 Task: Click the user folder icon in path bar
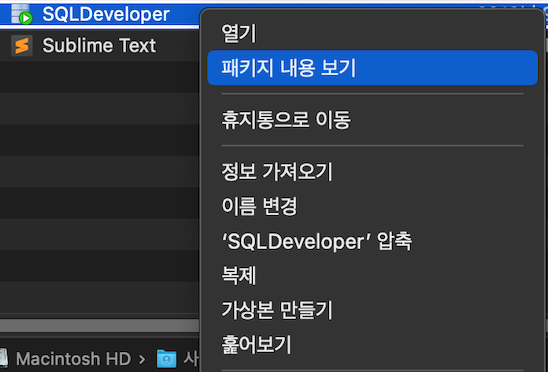coord(166,359)
